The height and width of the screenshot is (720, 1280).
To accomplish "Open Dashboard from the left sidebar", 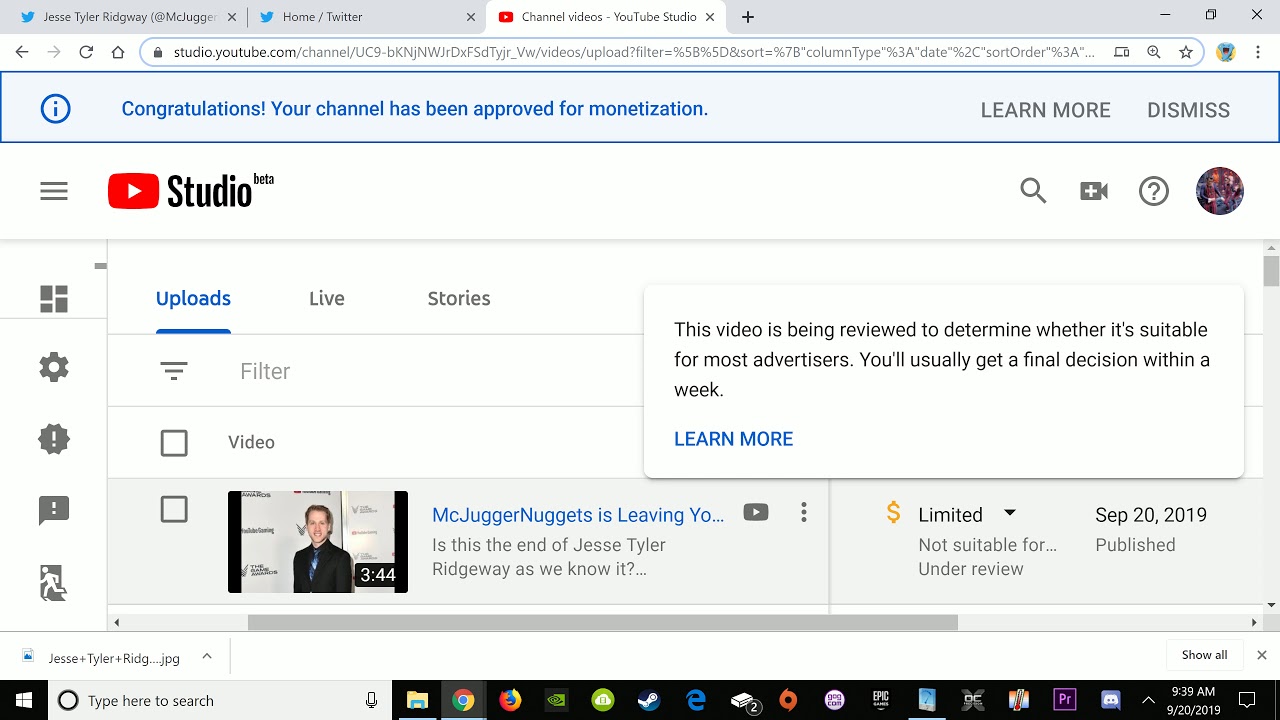I will click(x=54, y=299).
